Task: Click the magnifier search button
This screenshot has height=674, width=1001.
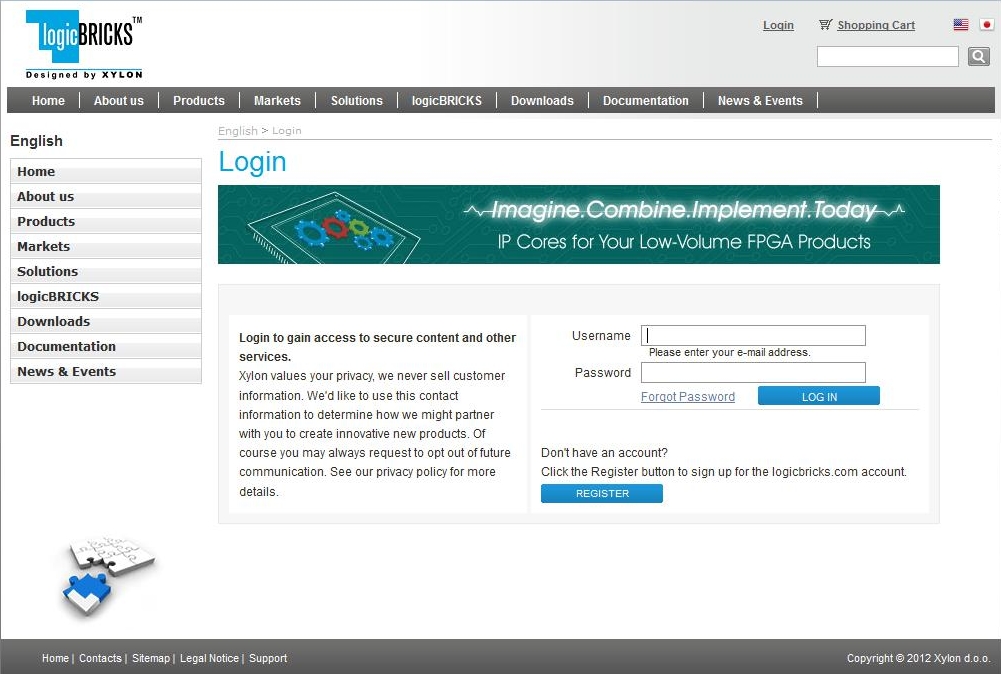Action: (979, 56)
